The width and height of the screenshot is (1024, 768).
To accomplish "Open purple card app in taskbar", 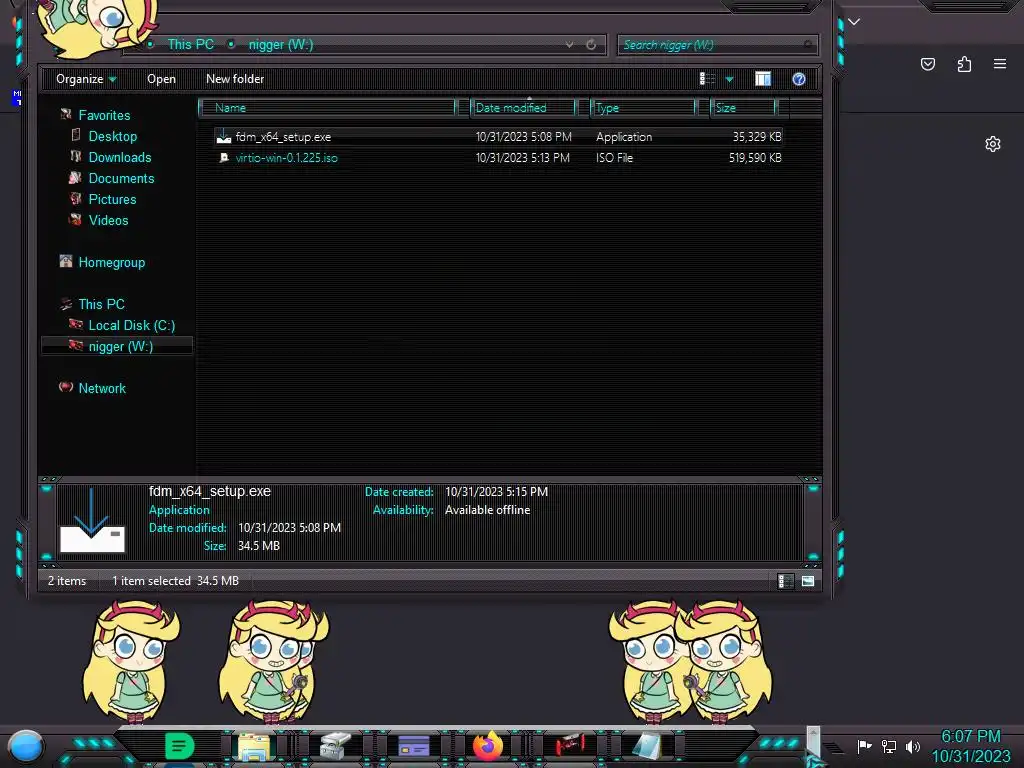I will tap(413, 746).
